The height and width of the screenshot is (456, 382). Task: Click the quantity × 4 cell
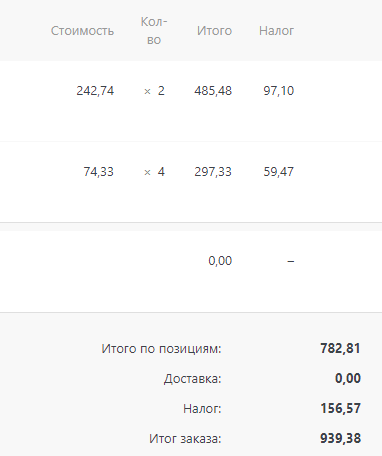click(x=154, y=172)
